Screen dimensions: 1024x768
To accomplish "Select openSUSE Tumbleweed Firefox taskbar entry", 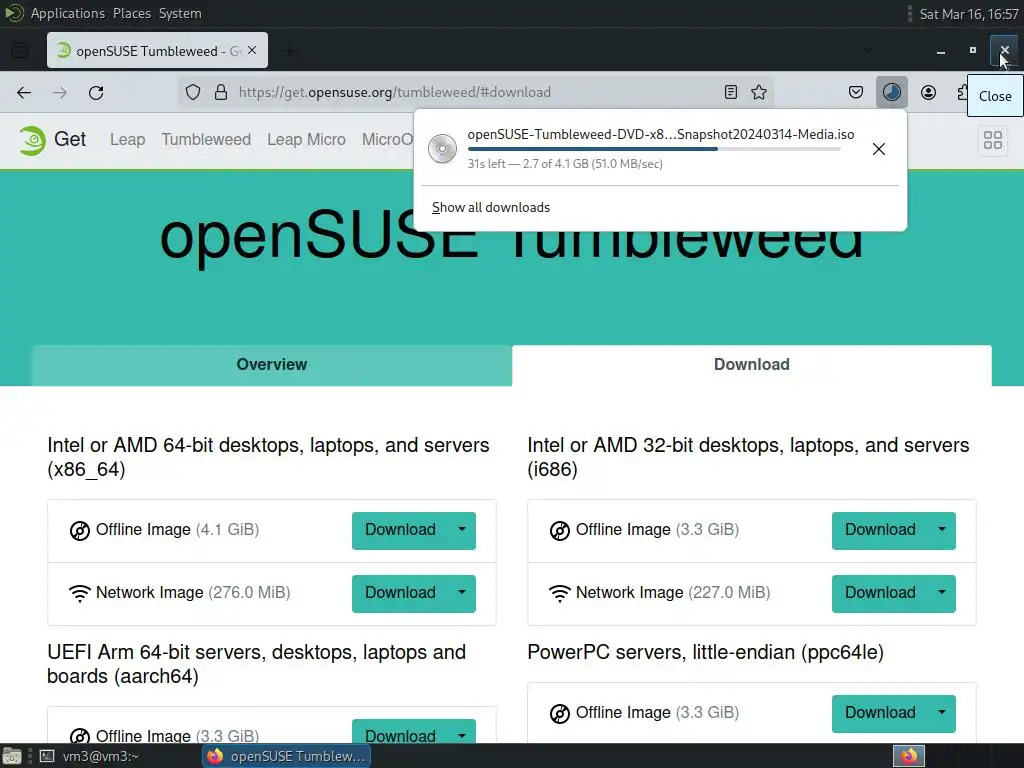I will point(287,756).
